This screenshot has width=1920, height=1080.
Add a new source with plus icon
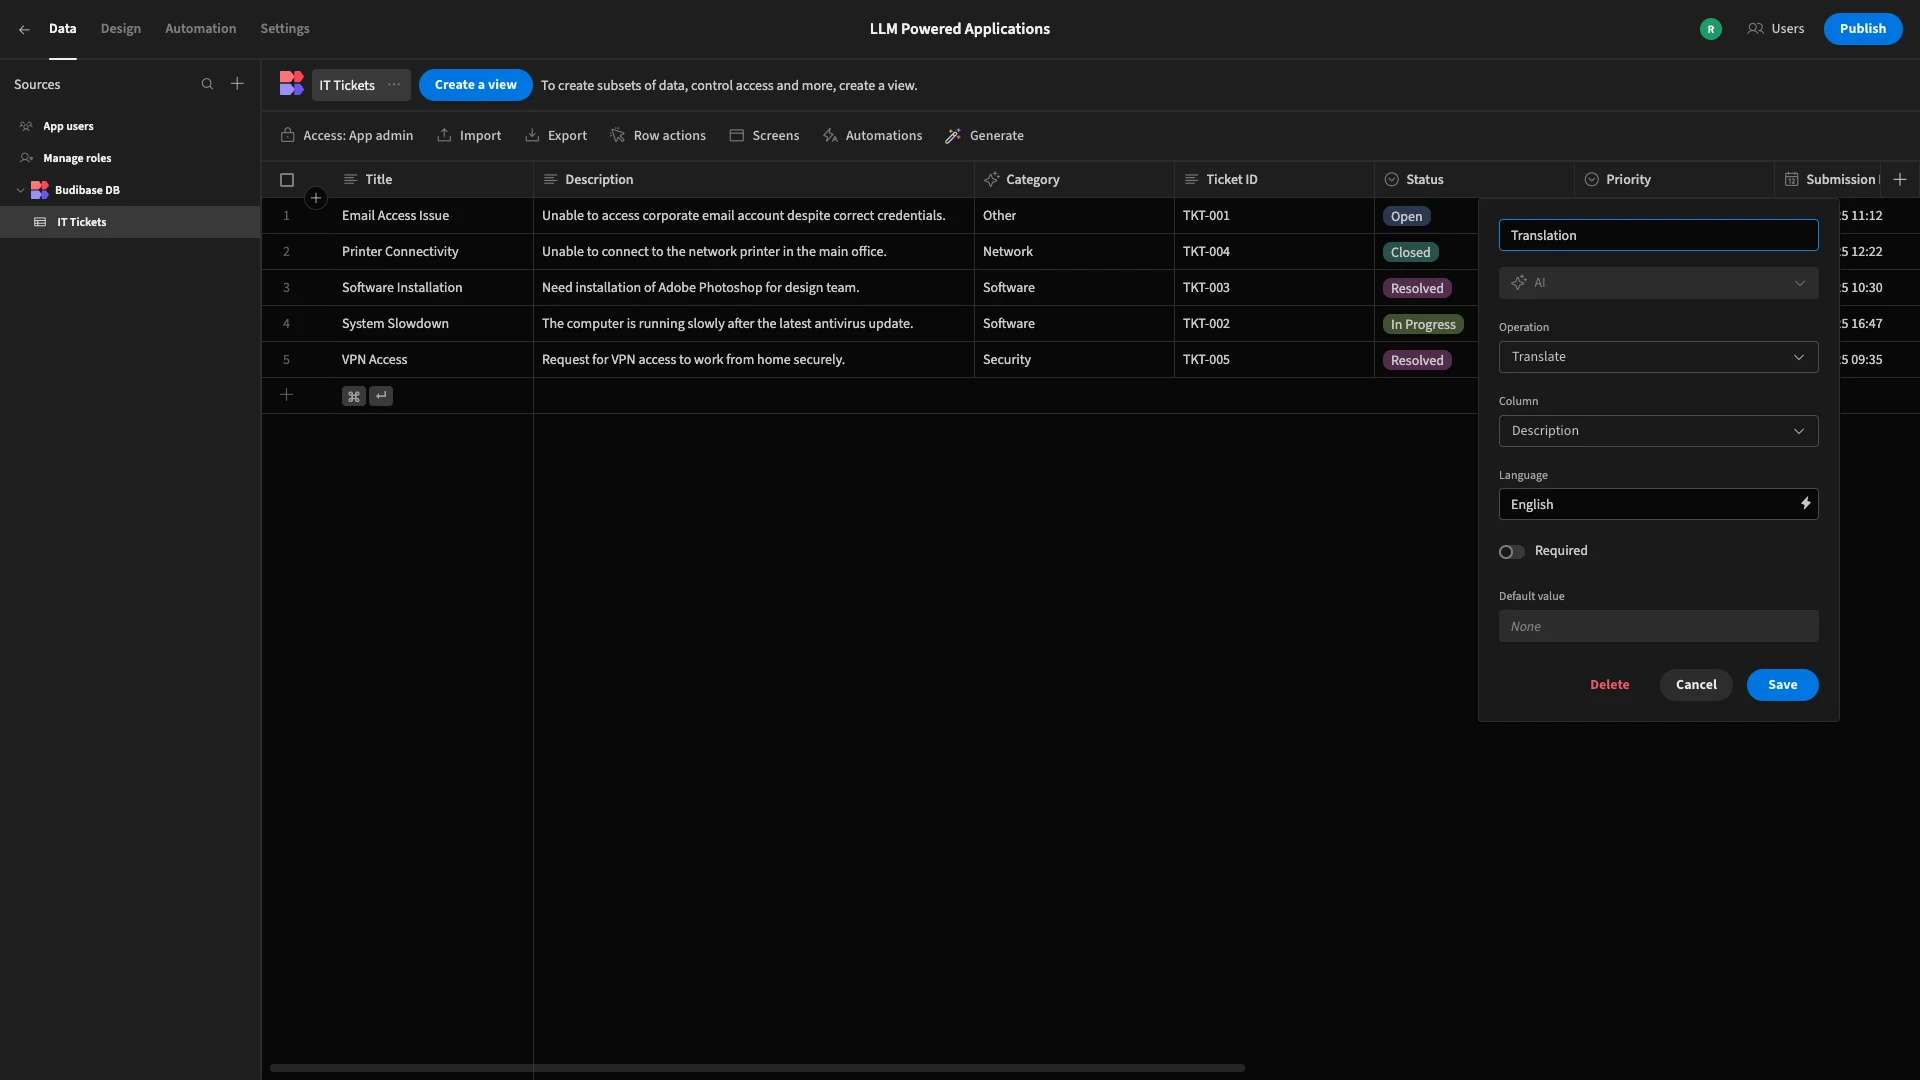point(237,84)
